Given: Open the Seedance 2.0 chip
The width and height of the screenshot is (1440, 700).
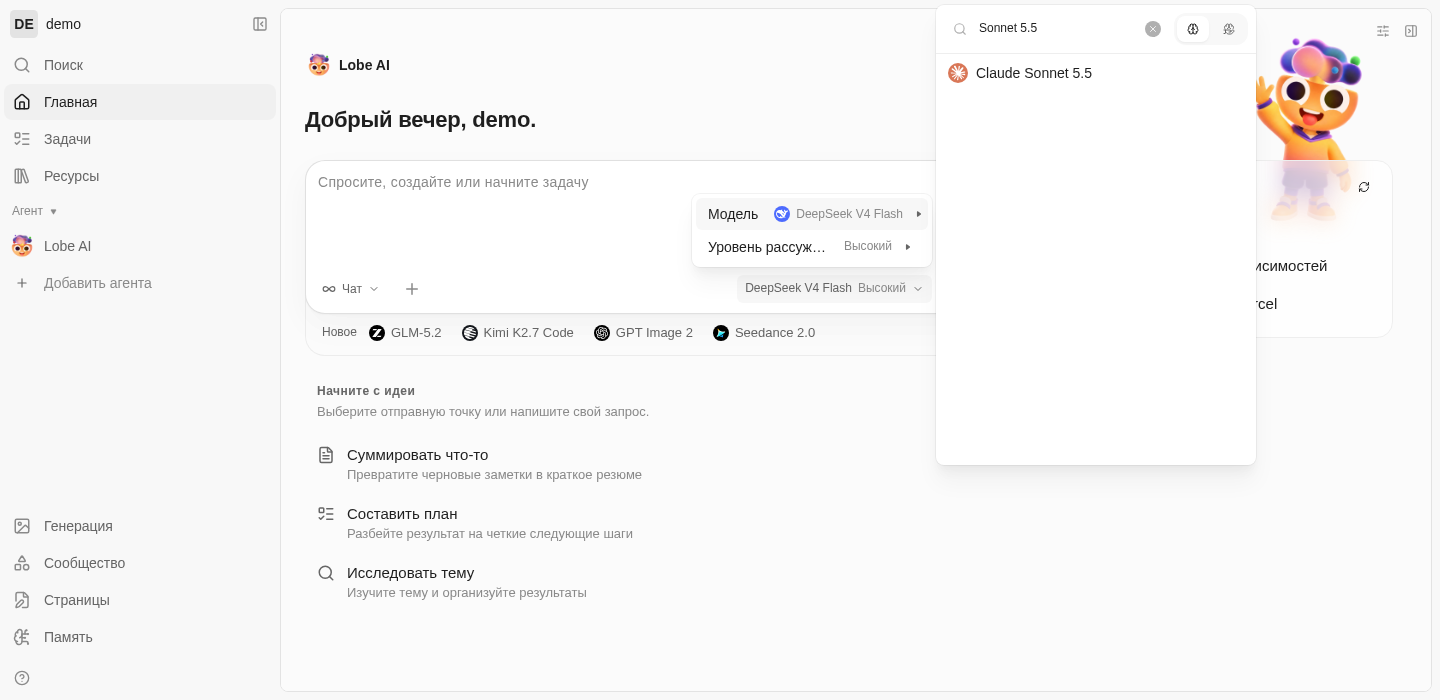Looking at the screenshot, I should click(764, 333).
